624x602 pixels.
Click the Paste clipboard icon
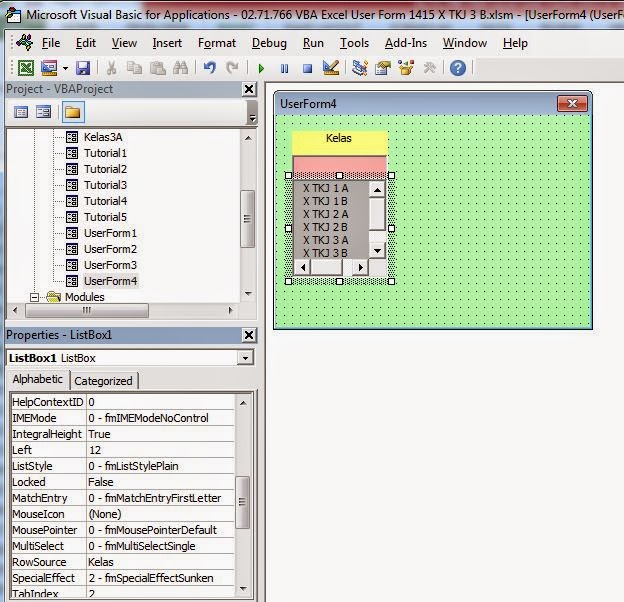158,68
